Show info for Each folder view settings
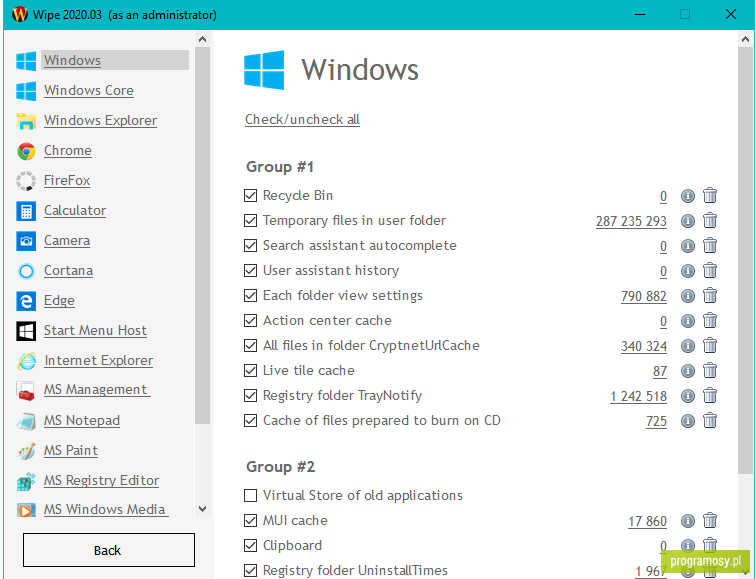 688,296
